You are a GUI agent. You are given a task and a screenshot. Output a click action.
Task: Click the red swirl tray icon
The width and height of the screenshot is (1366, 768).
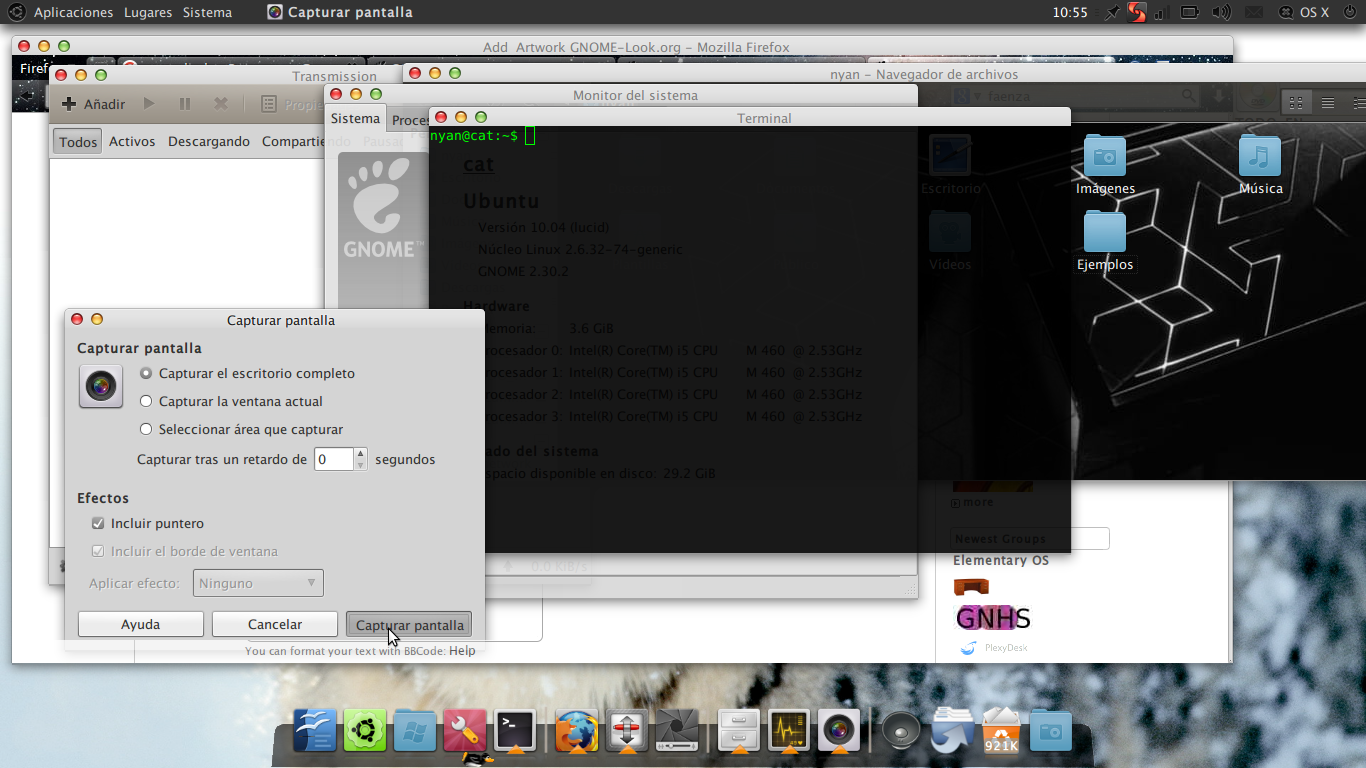1137,12
